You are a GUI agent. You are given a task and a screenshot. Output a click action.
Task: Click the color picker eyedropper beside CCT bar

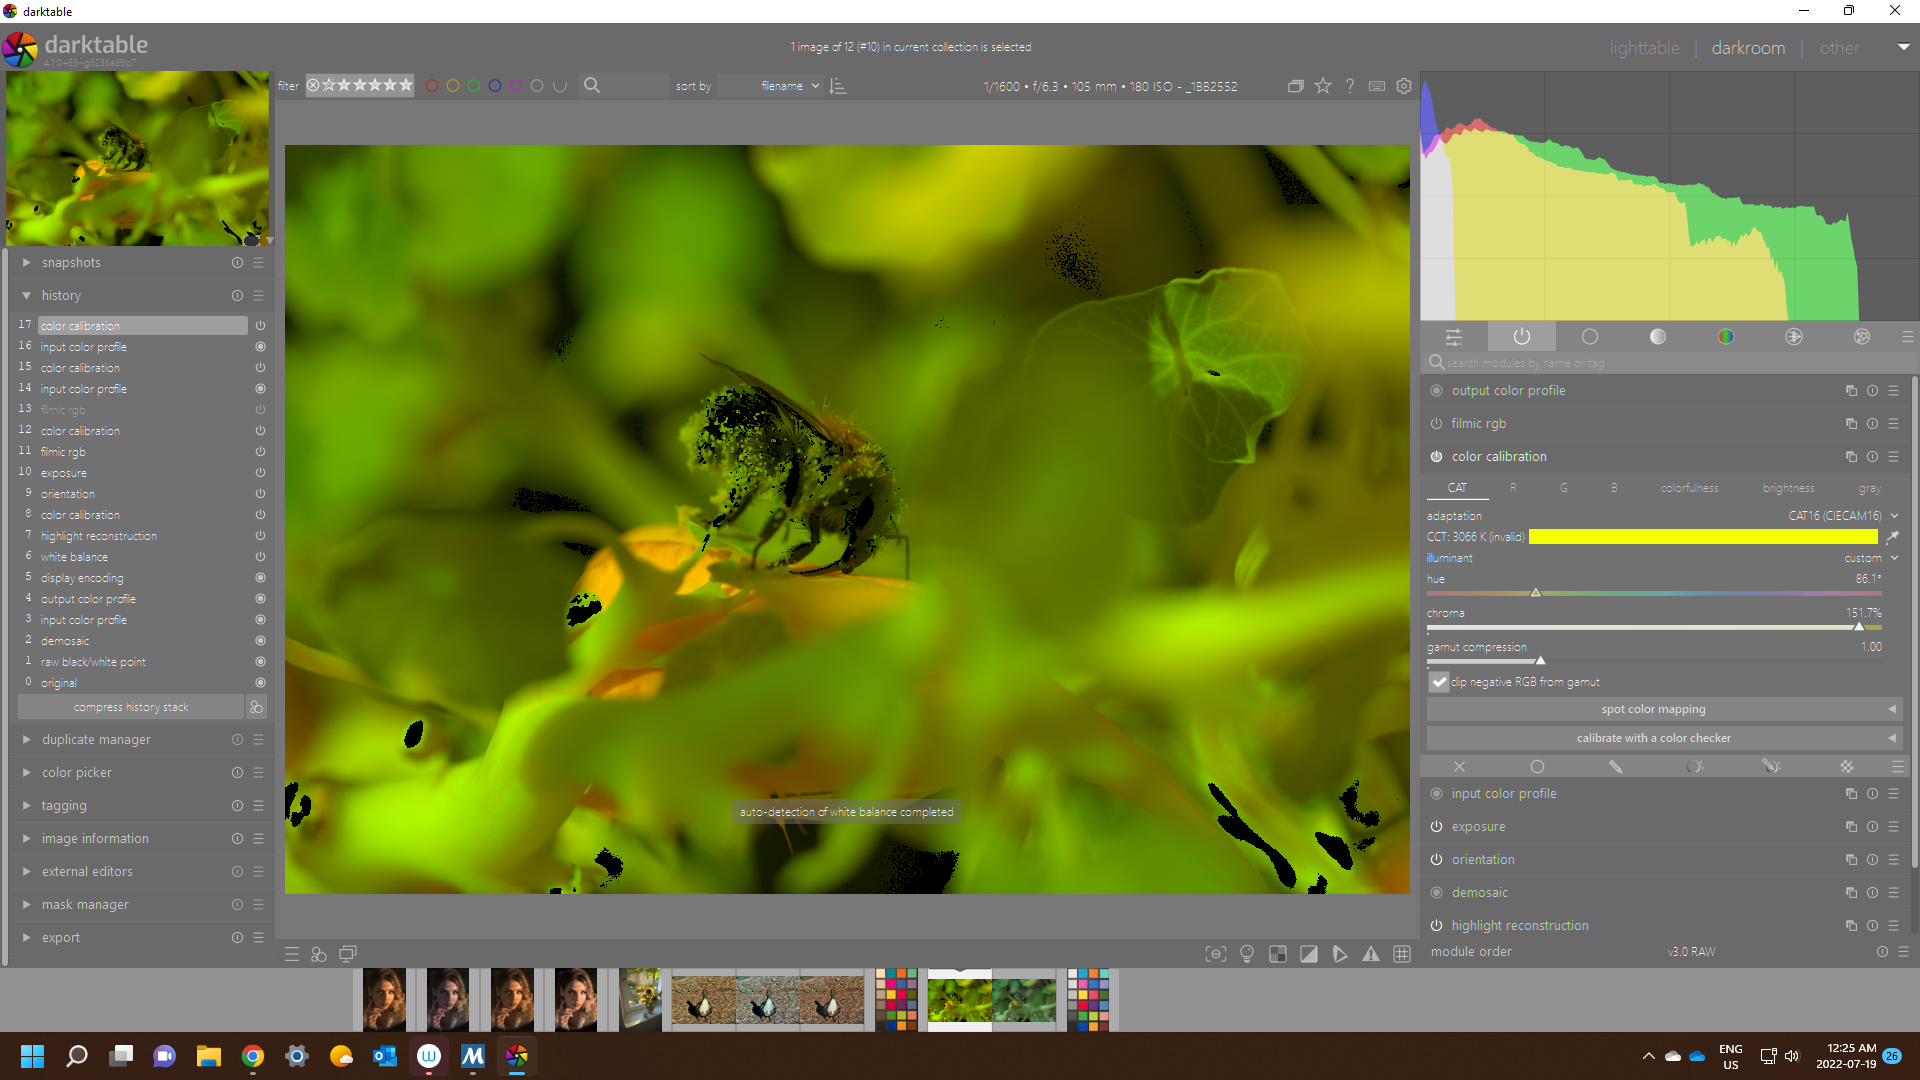click(1892, 537)
